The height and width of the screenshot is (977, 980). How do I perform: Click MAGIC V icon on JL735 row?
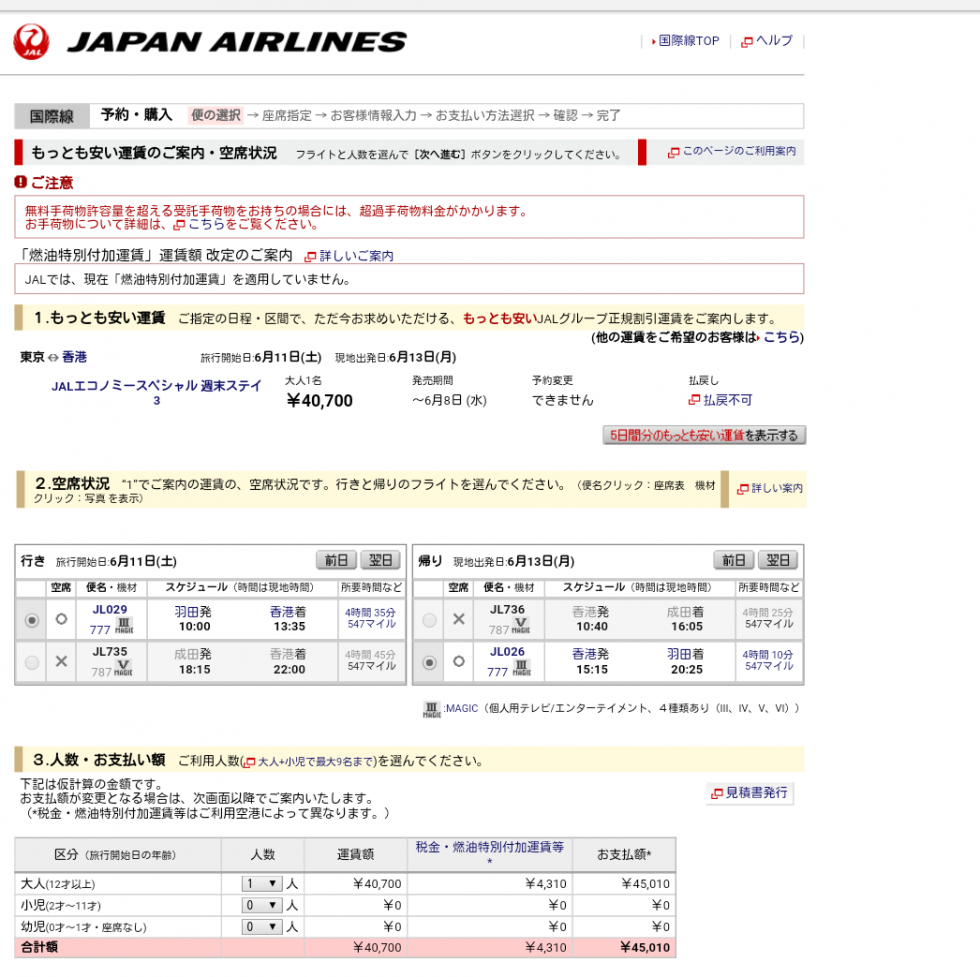[x=124, y=668]
